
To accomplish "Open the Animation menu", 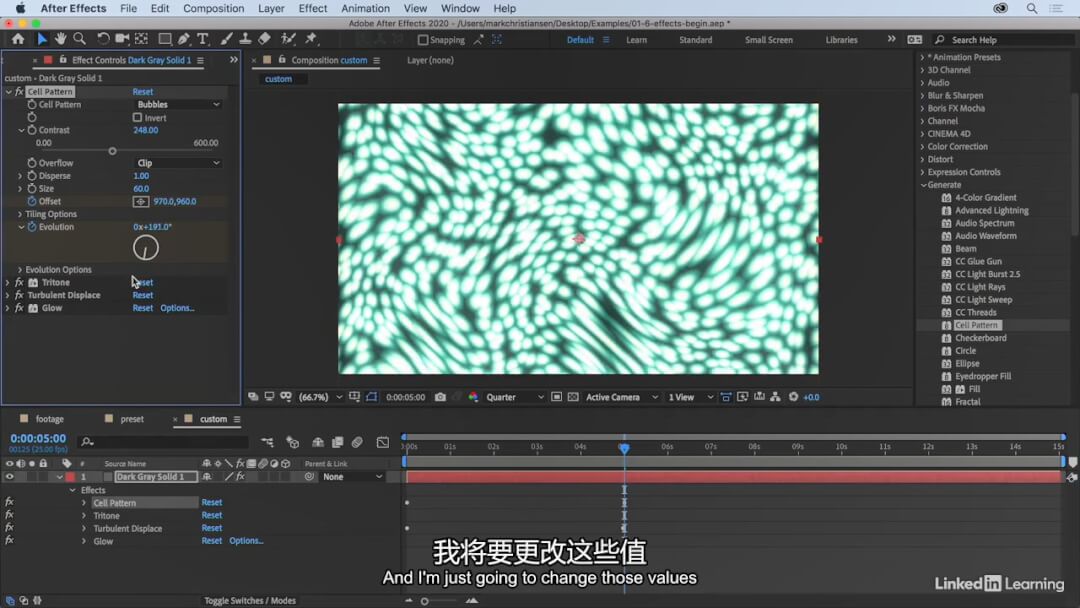I will (365, 8).
